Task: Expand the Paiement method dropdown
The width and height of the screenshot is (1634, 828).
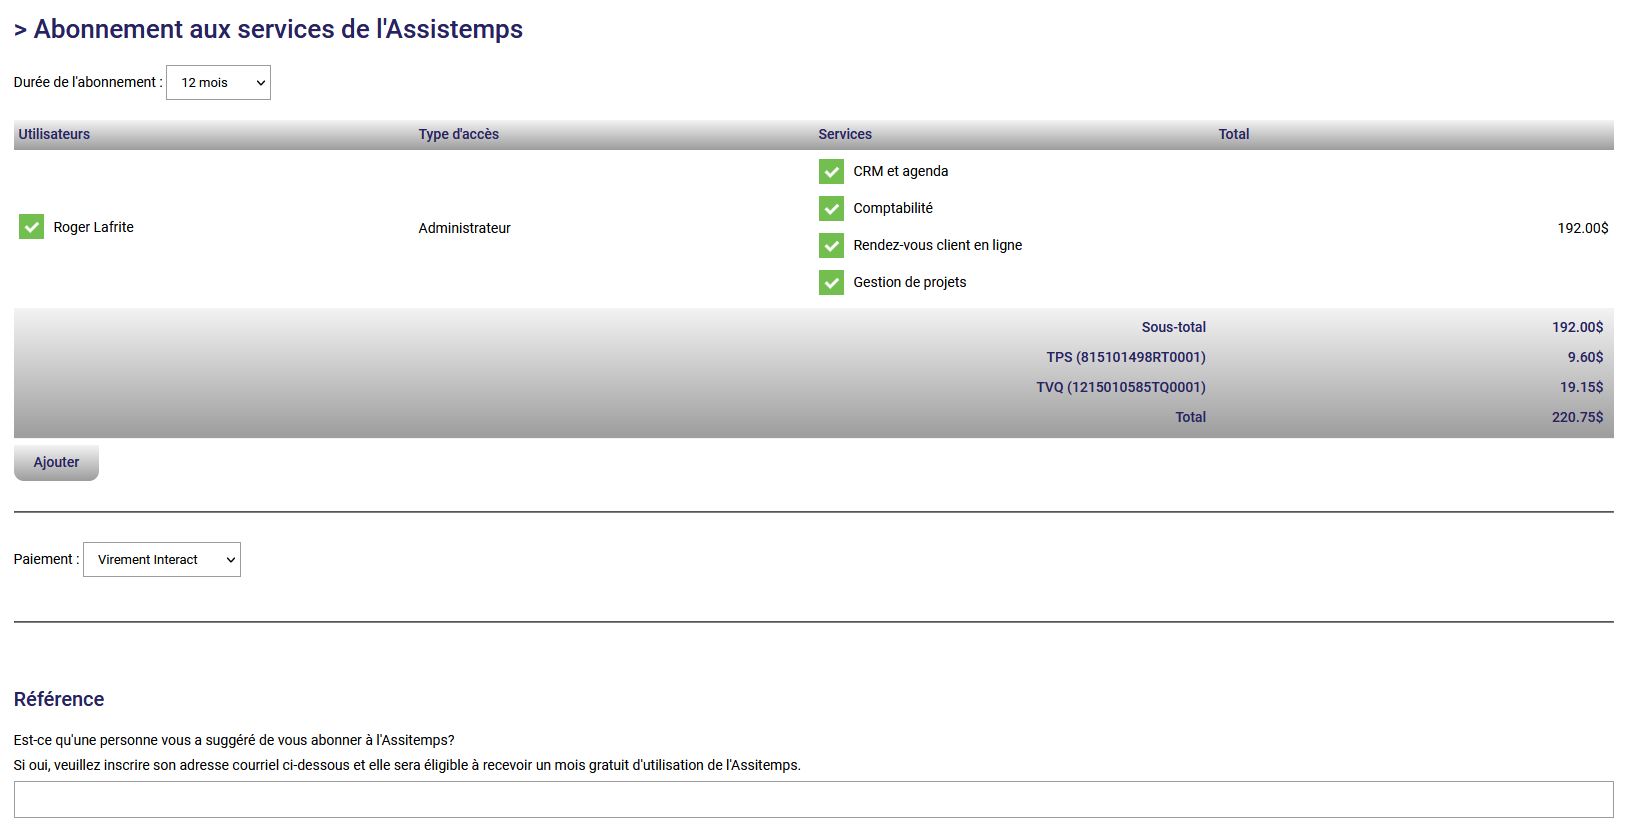Action: pyautogui.click(x=162, y=560)
